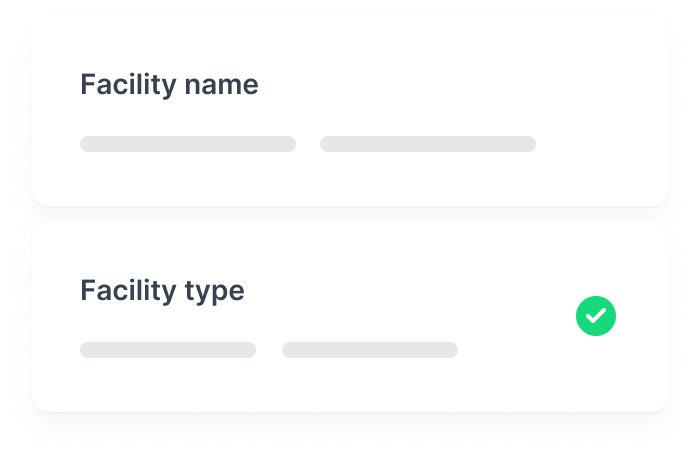Click the word "type" in bottom card
The image size is (700, 460).
tap(214, 293)
